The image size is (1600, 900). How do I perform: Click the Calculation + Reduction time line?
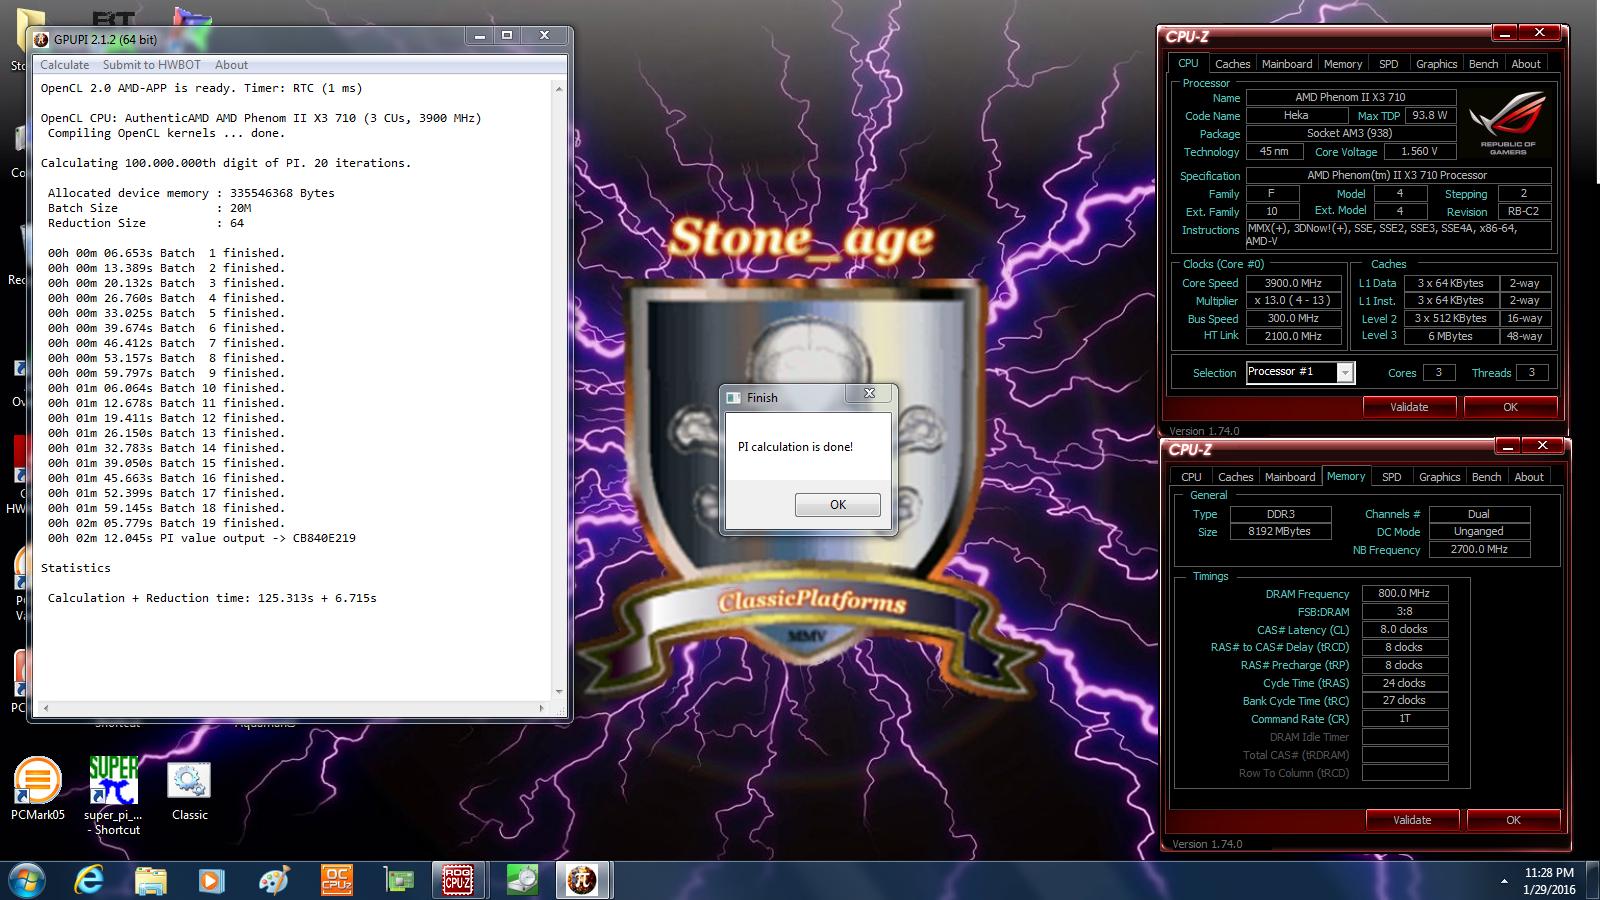point(212,598)
